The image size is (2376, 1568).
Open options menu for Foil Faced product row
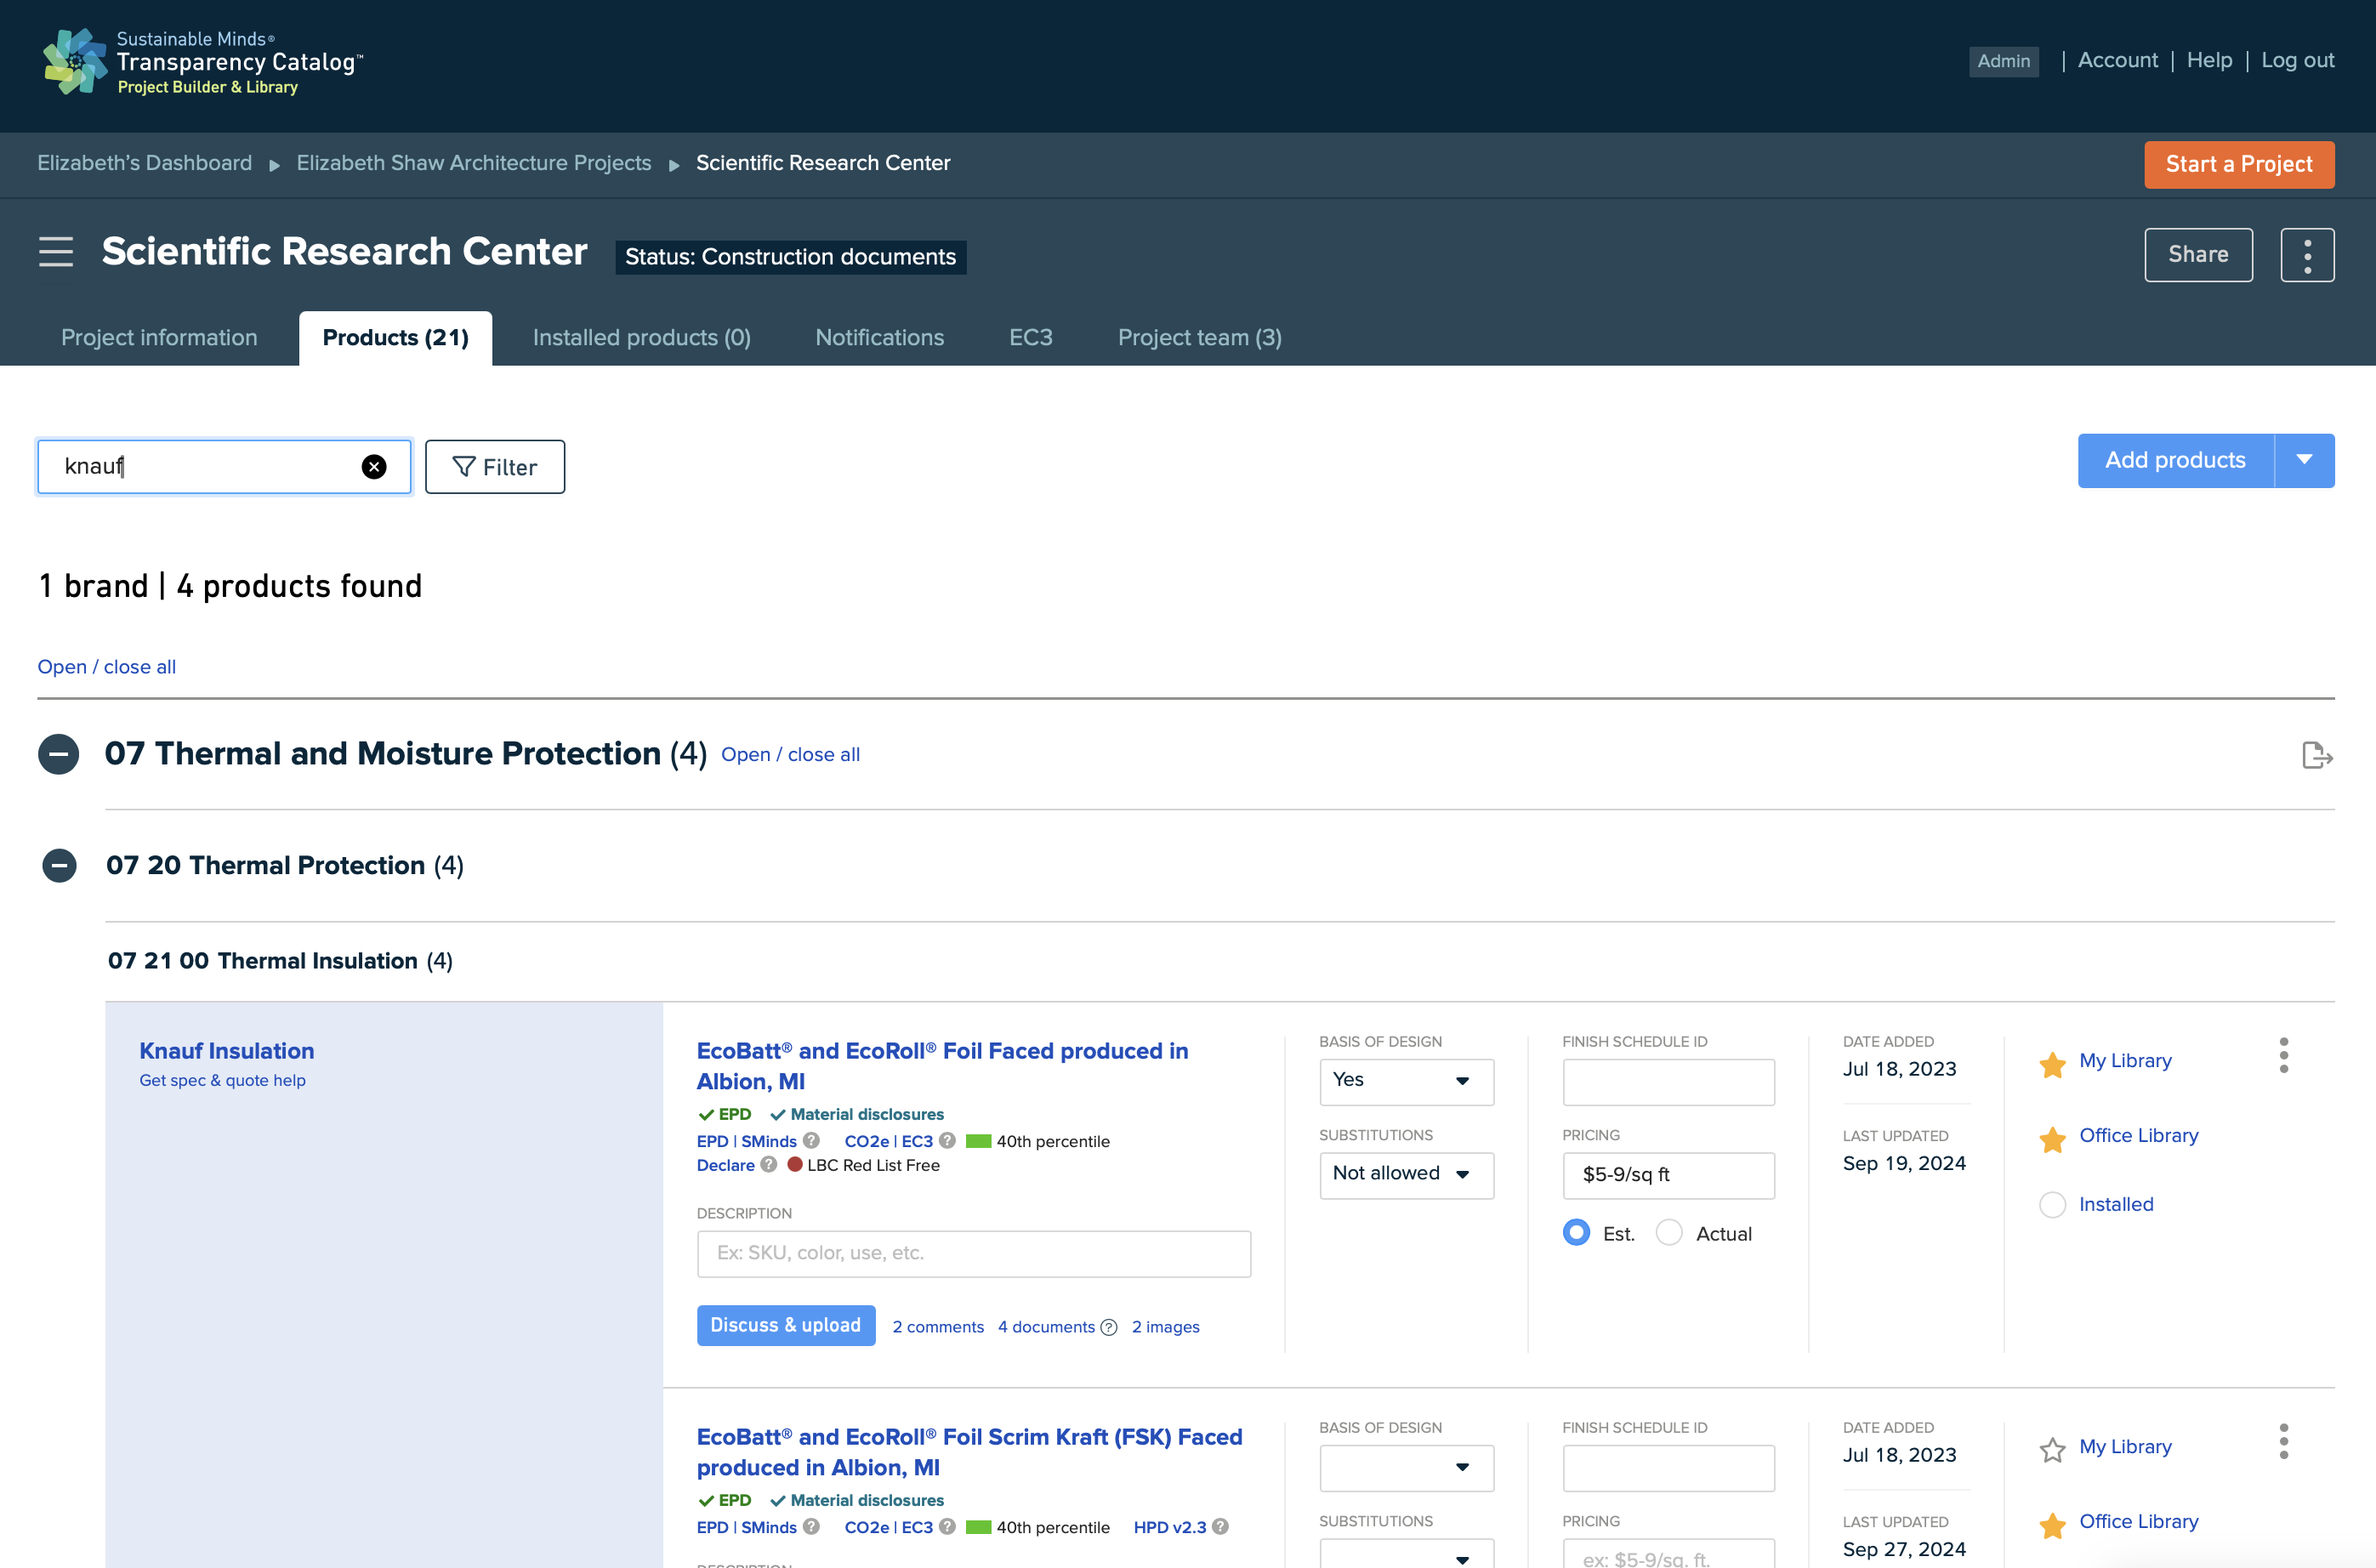(2283, 1055)
